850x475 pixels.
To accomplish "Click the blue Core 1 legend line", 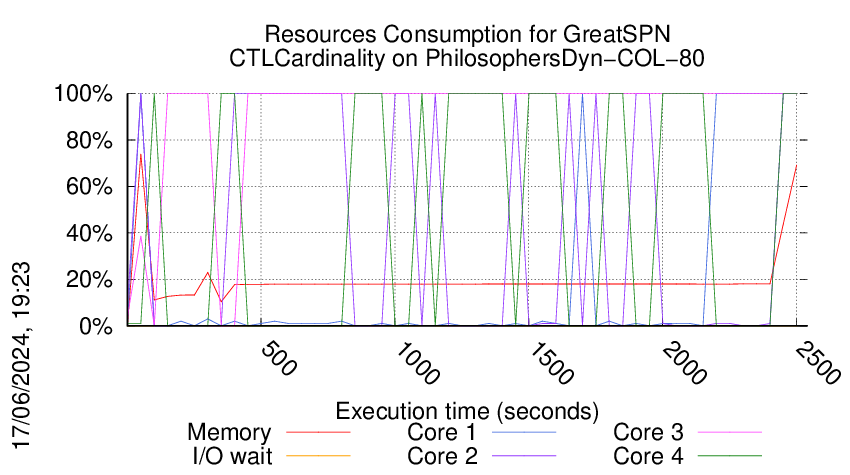I will tap(524, 432).
